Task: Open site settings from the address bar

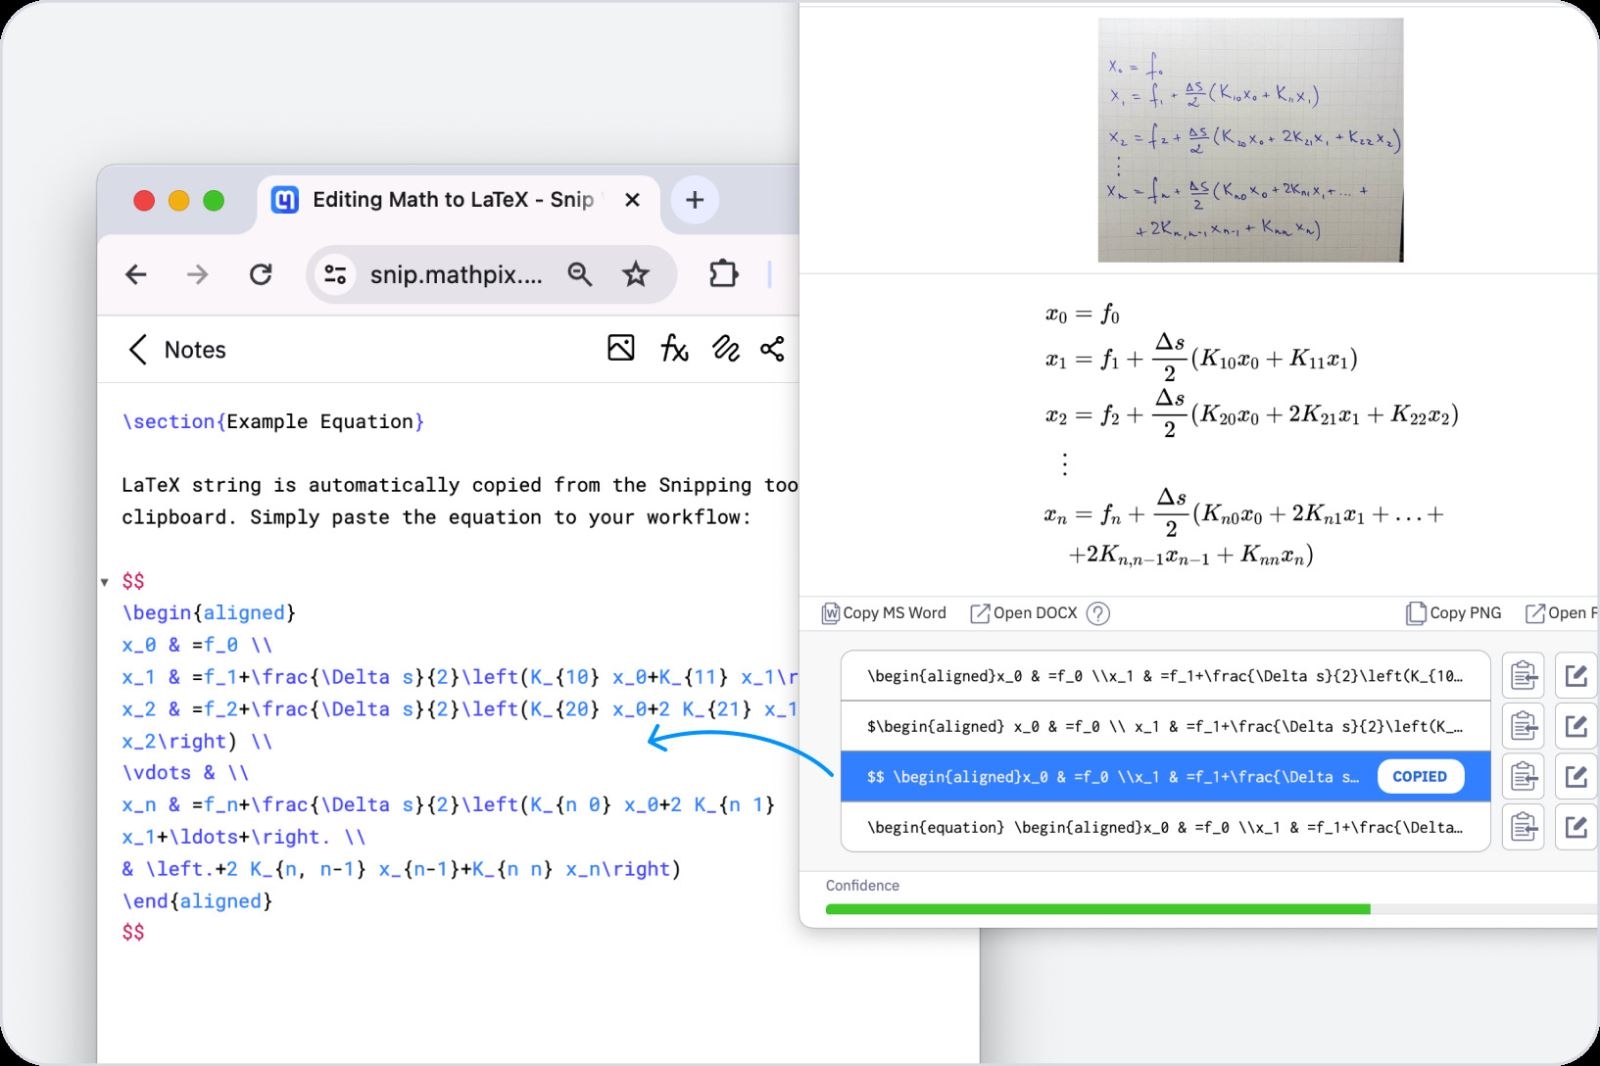Action: (335, 273)
